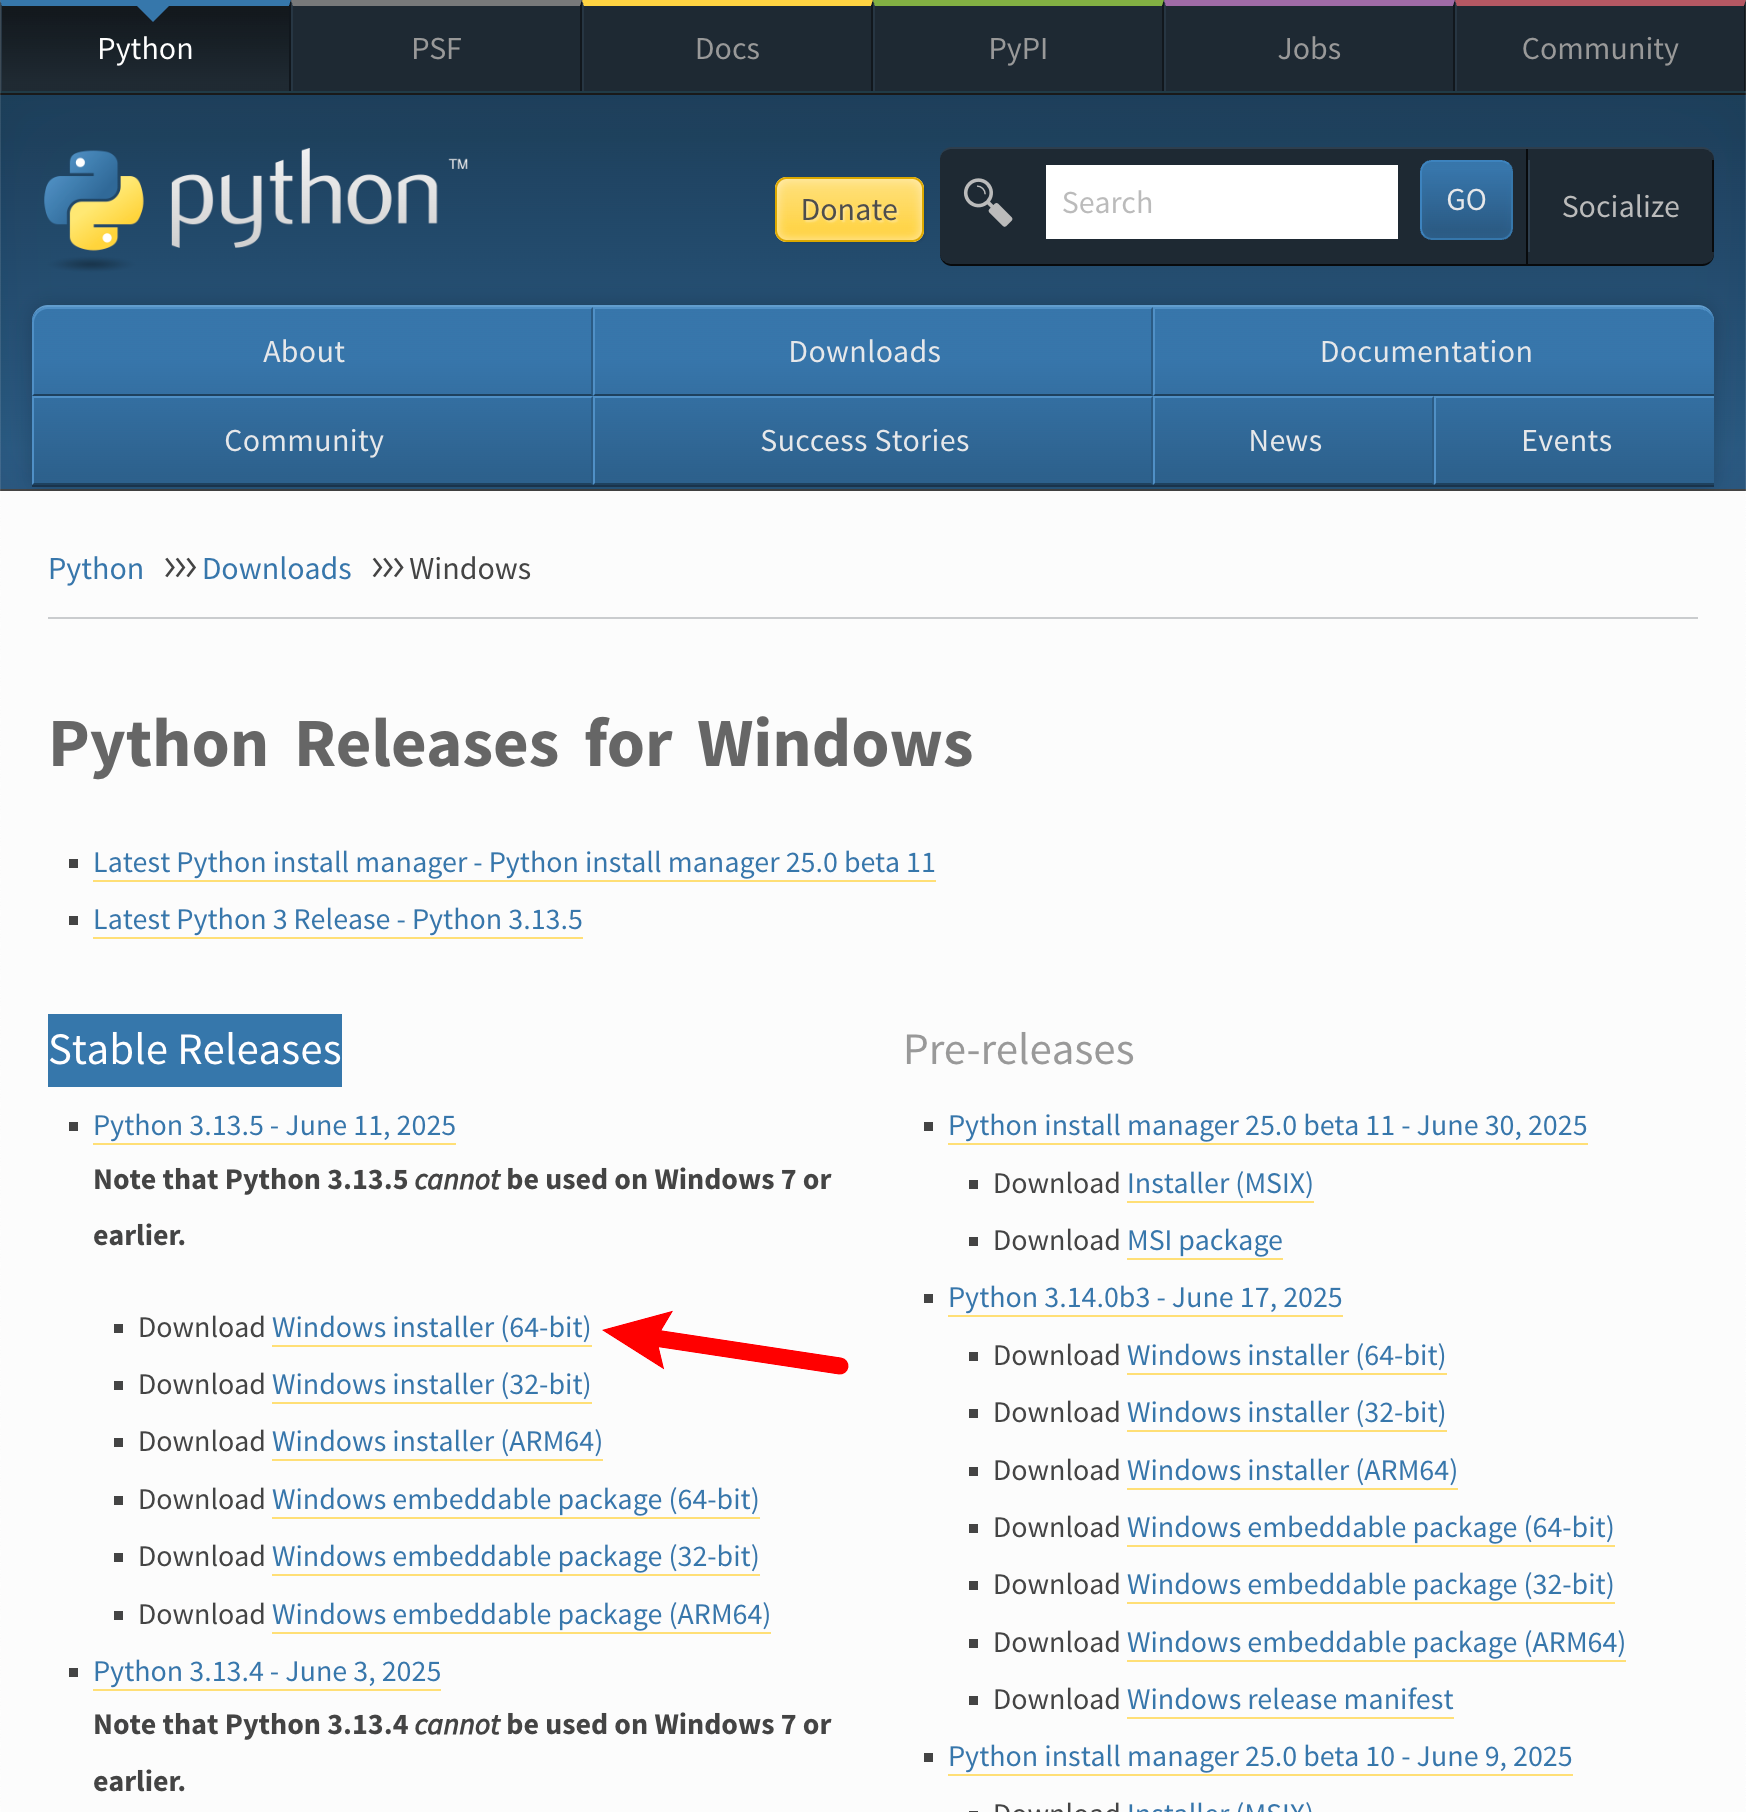
Task: Open the PyPI tab
Action: pos(1018,49)
